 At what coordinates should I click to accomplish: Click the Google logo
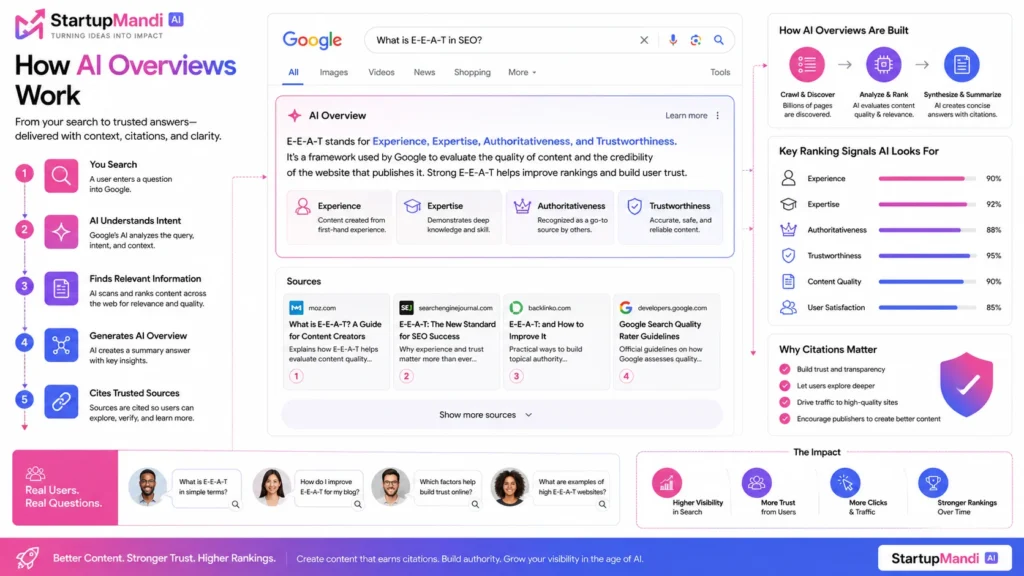pyautogui.click(x=312, y=40)
